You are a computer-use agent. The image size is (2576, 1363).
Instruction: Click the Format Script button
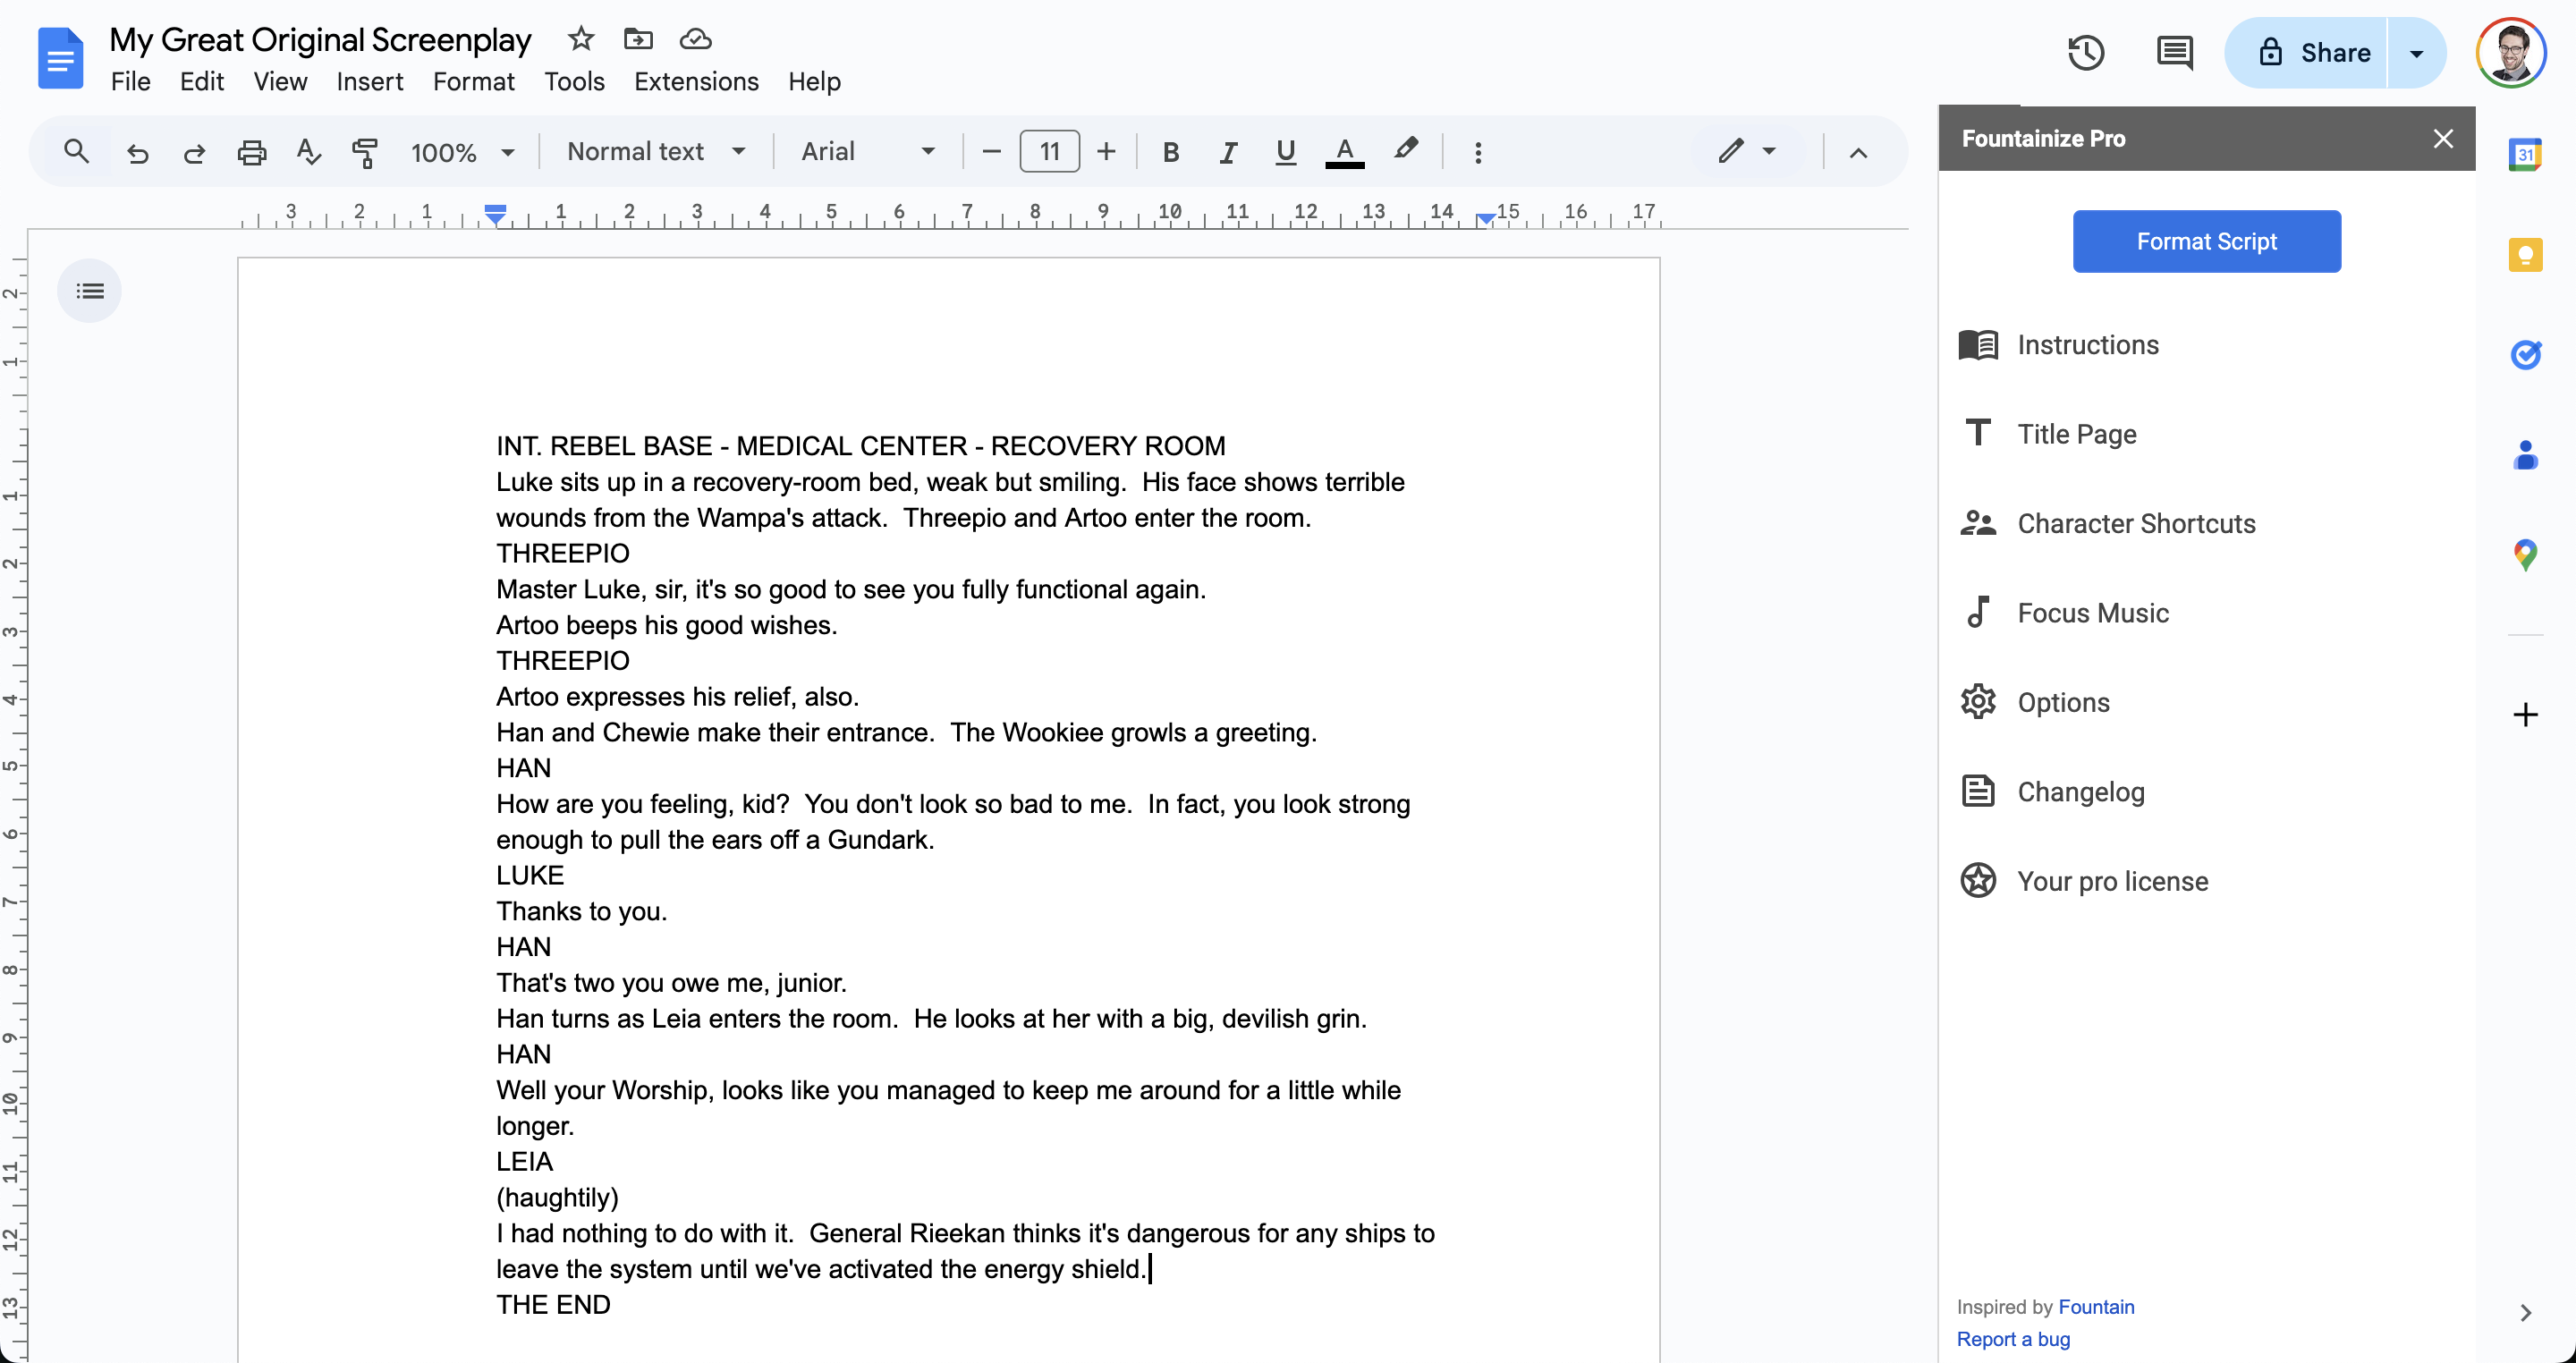click(2206, 241)
